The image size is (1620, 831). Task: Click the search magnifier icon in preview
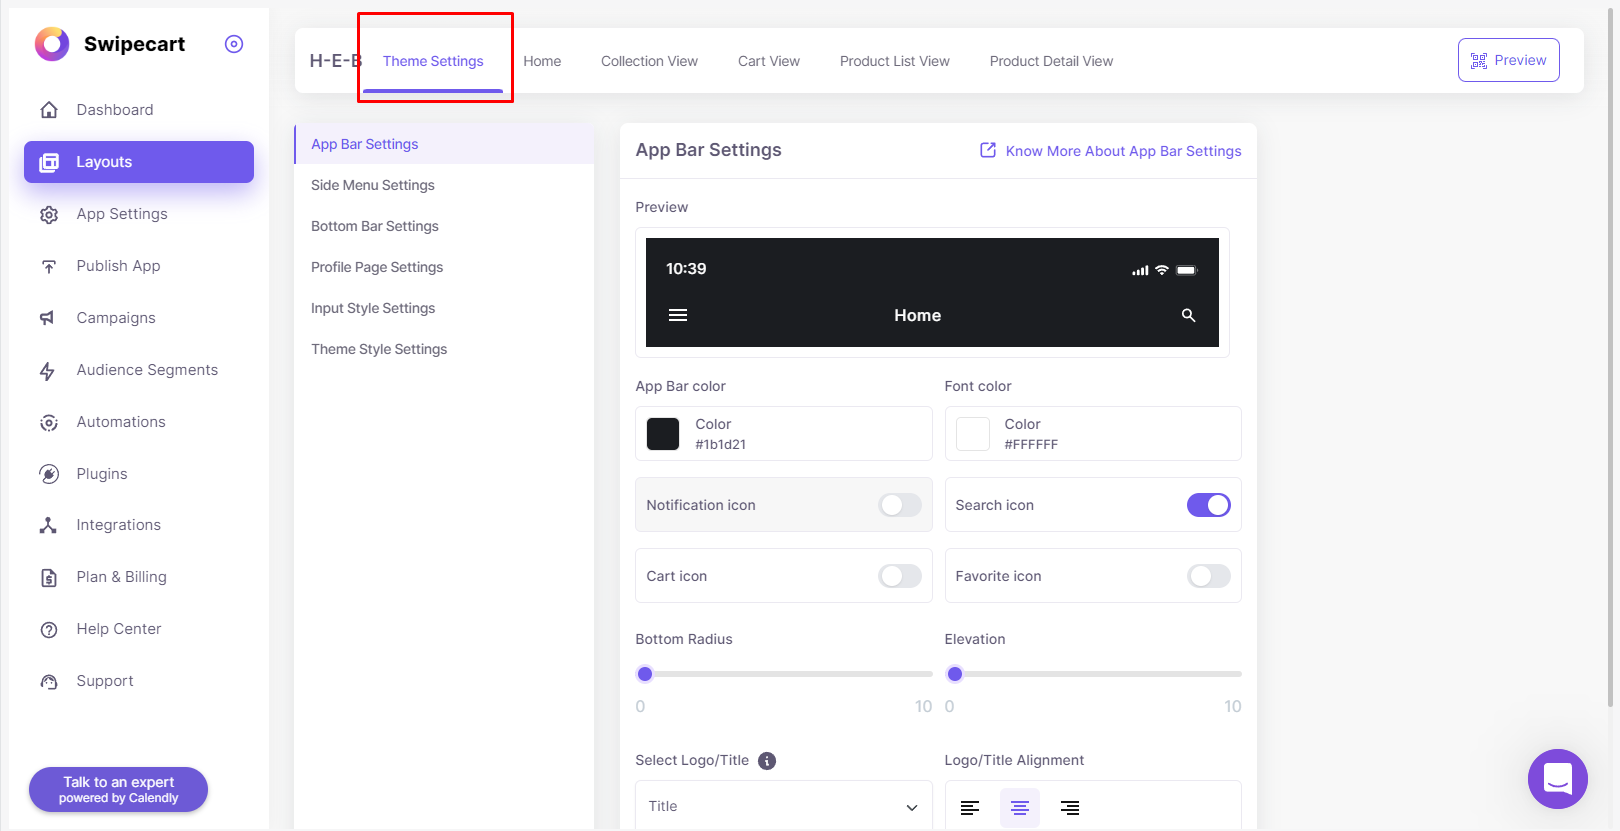(1188, 315)
